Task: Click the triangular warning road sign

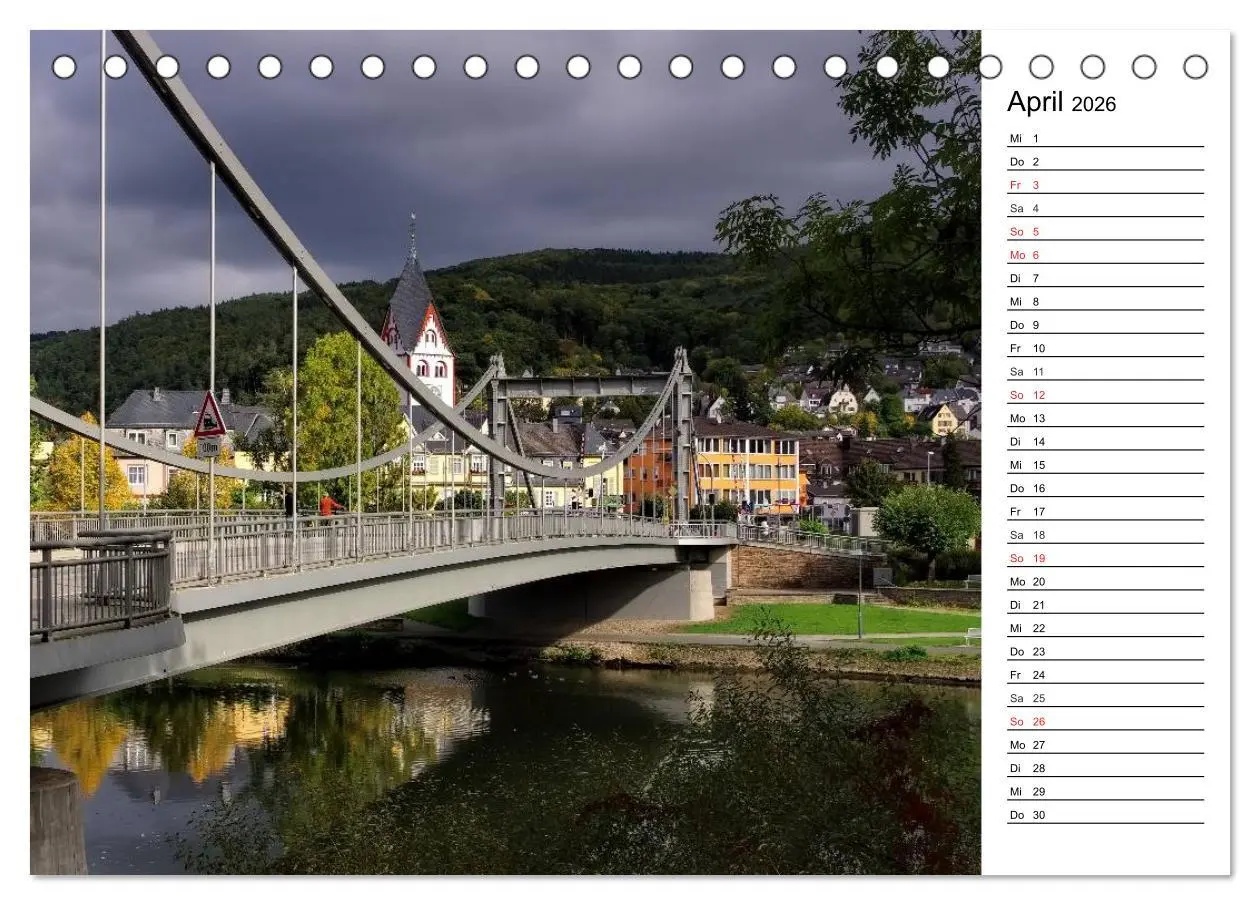Action: pos(209,415)
